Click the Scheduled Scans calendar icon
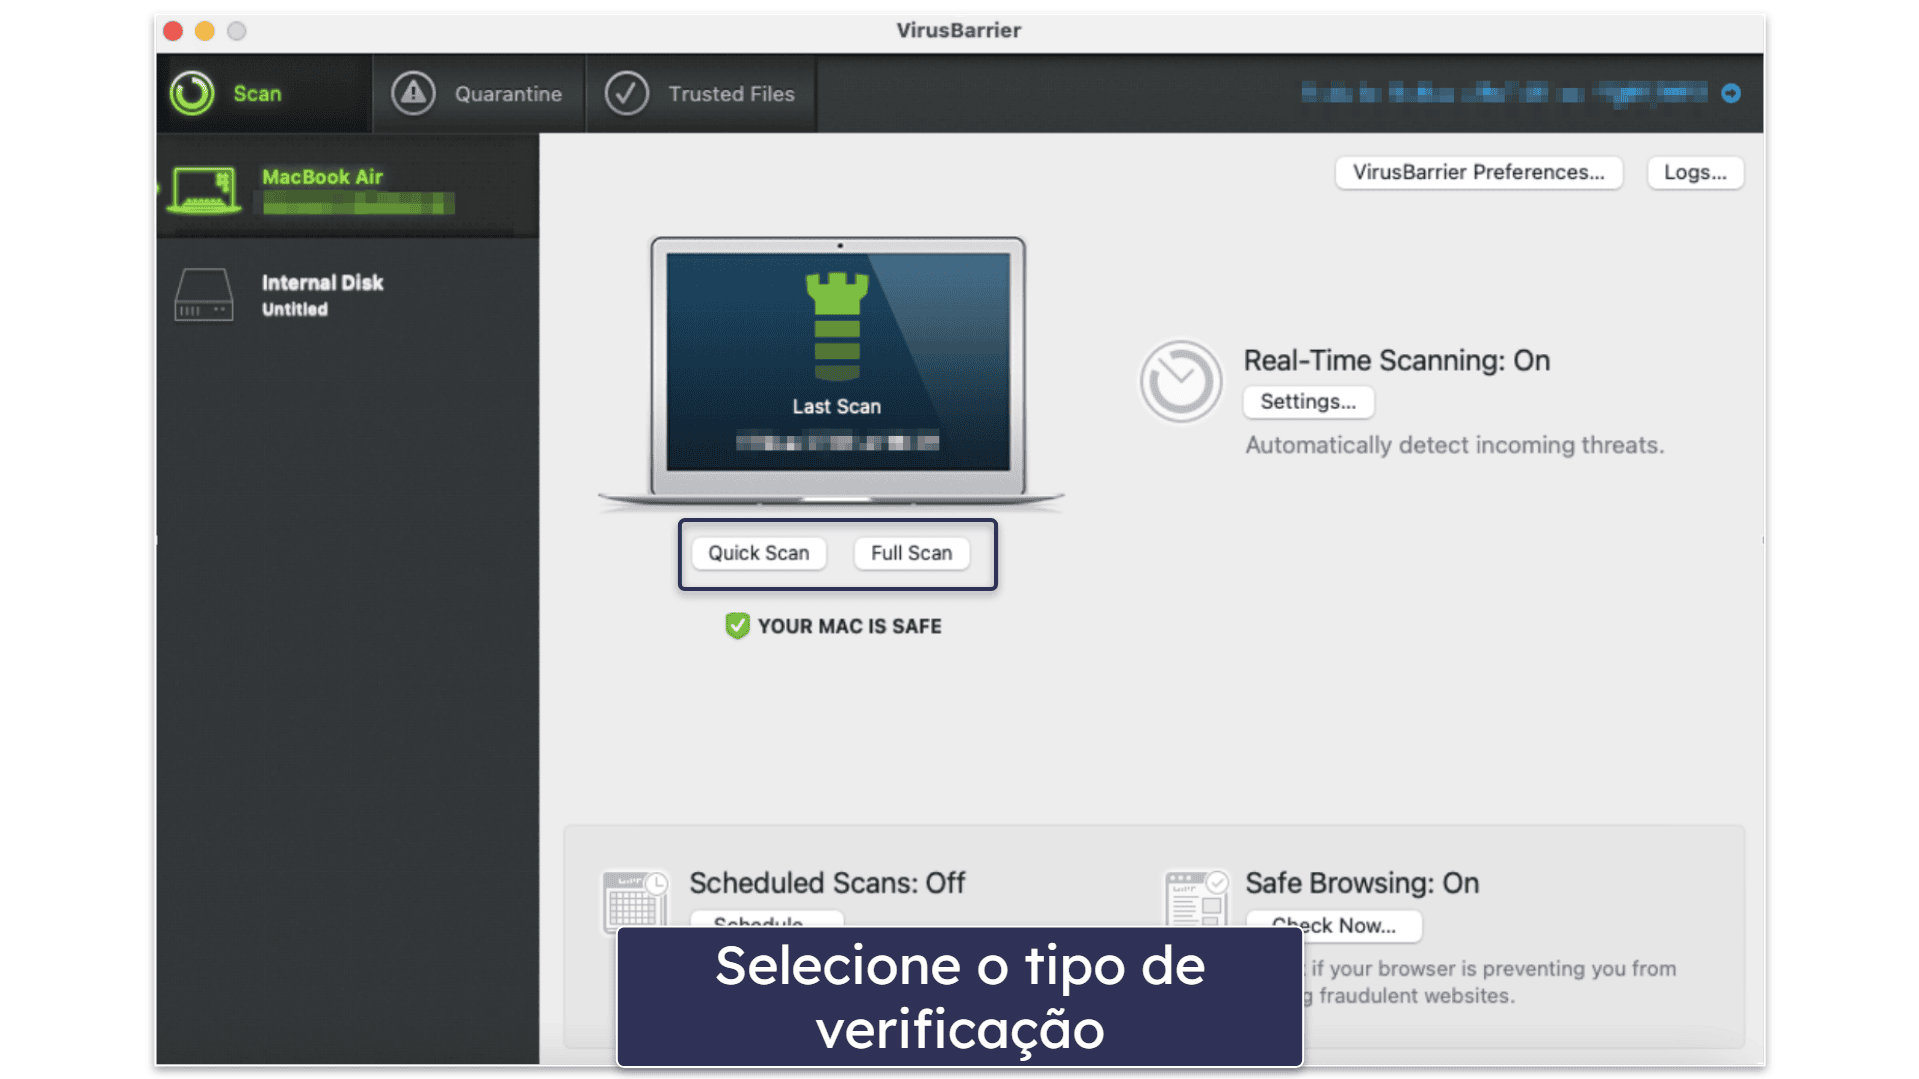 click(634, 901)
